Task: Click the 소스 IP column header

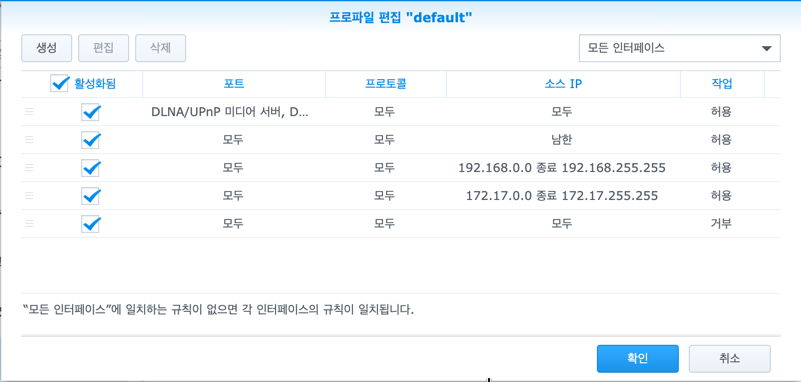Action: click(x=563, y=84)
